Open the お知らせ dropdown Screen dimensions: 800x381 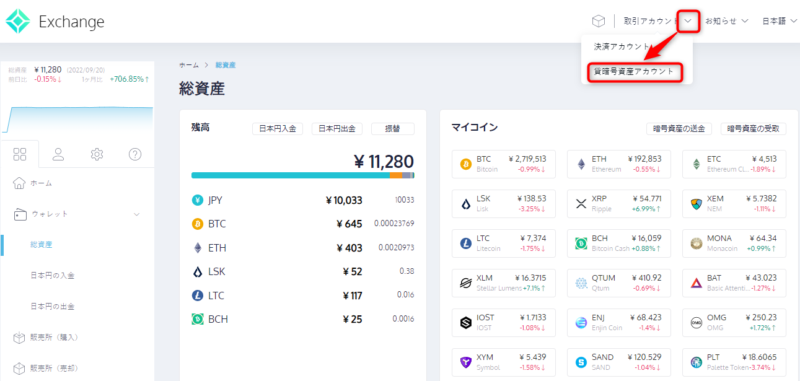click(727, 21)
